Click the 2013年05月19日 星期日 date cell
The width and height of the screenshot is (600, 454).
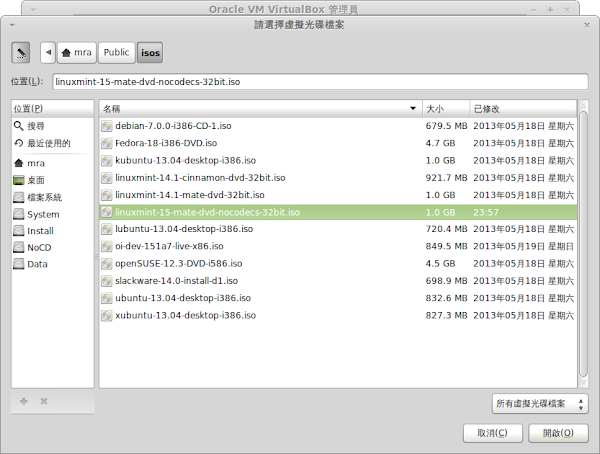(x=523, y=246)
